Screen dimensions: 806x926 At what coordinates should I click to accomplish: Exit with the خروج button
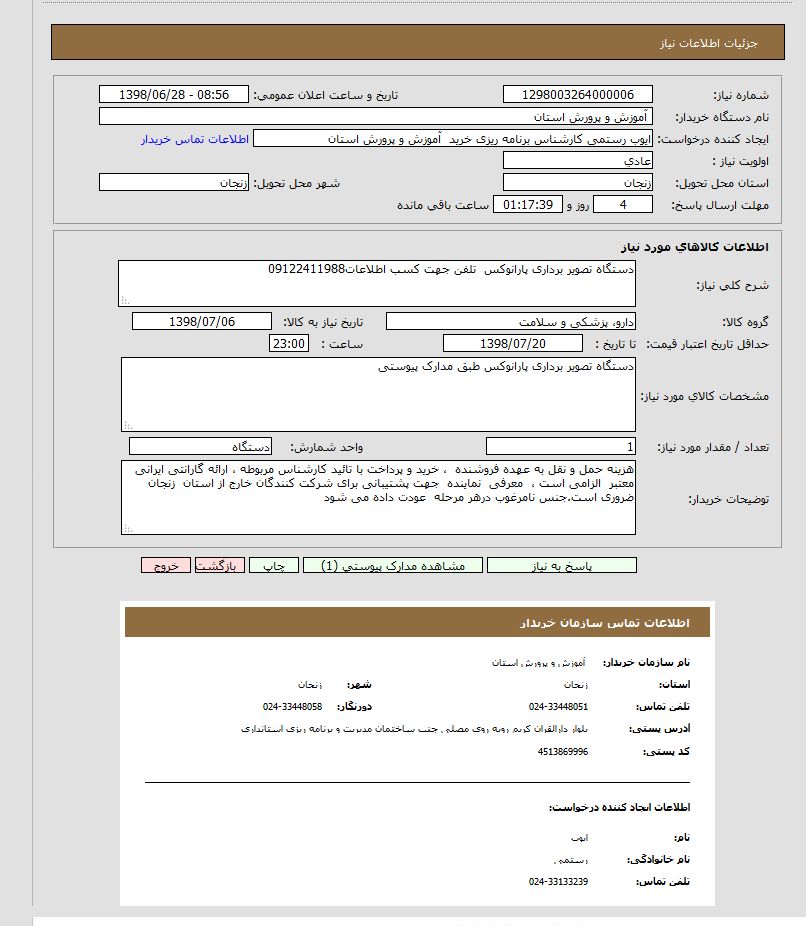(x=166, y=565)
